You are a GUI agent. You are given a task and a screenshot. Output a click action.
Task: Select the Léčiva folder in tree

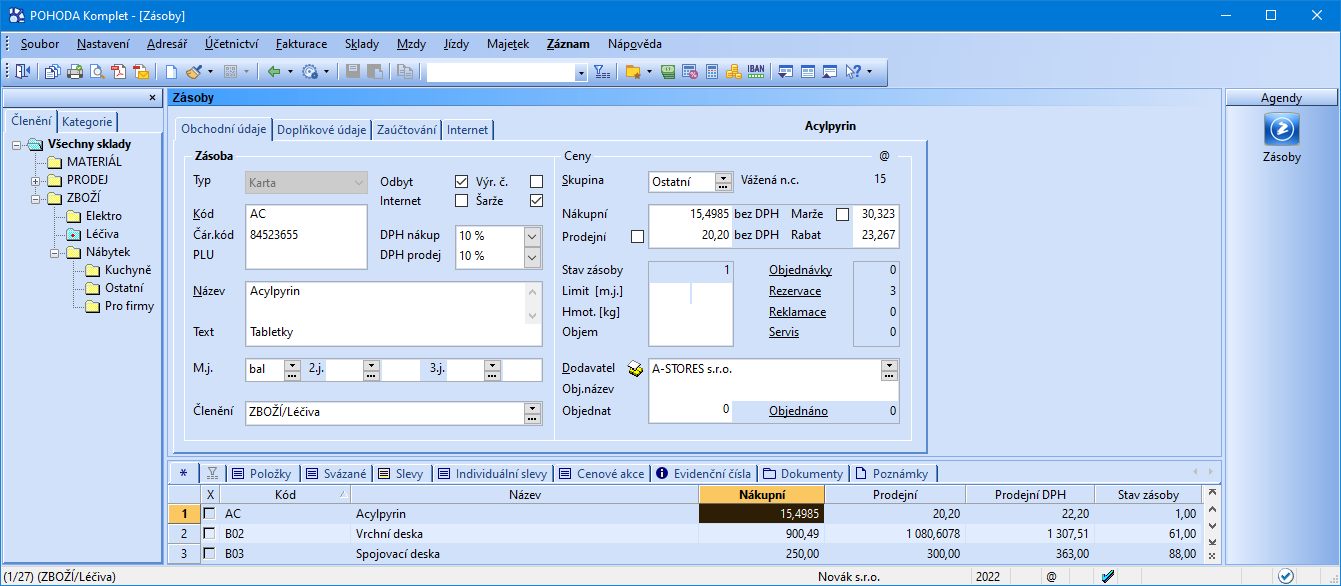point(102,234)
